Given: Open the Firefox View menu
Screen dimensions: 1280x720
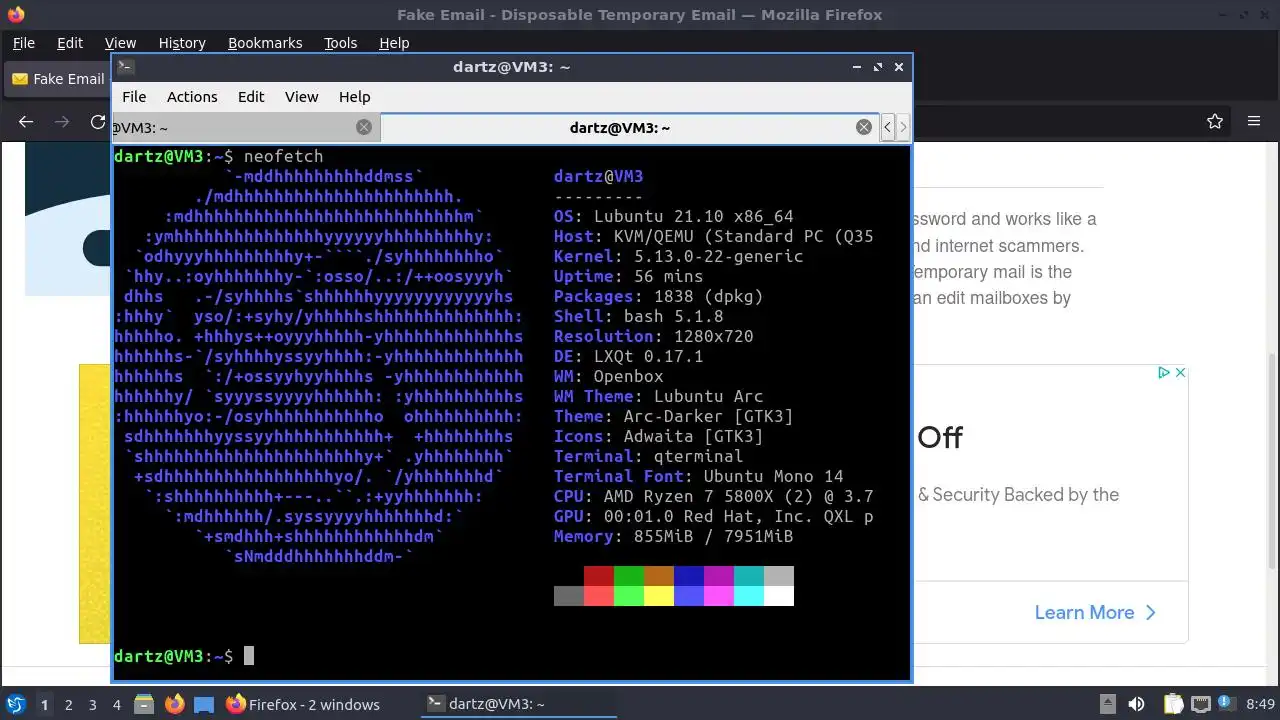Looking at the screenshot, I should [x=120, y=43].
